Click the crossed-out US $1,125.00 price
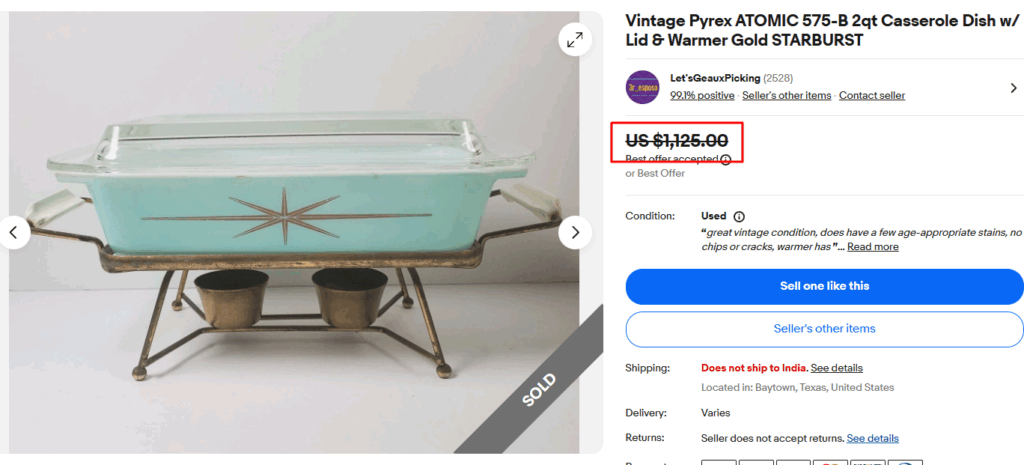 pyautogui.click(x=677, y=141)
